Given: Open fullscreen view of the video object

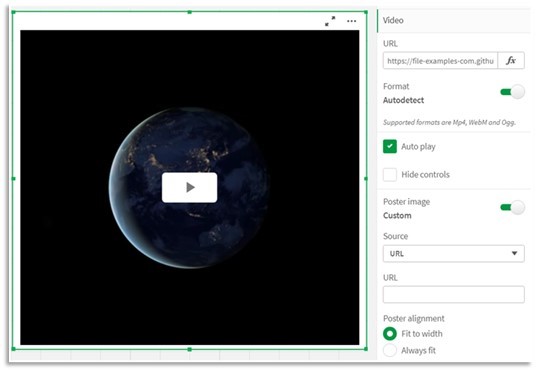Looking at the screenshot, I should click(330, 21).
